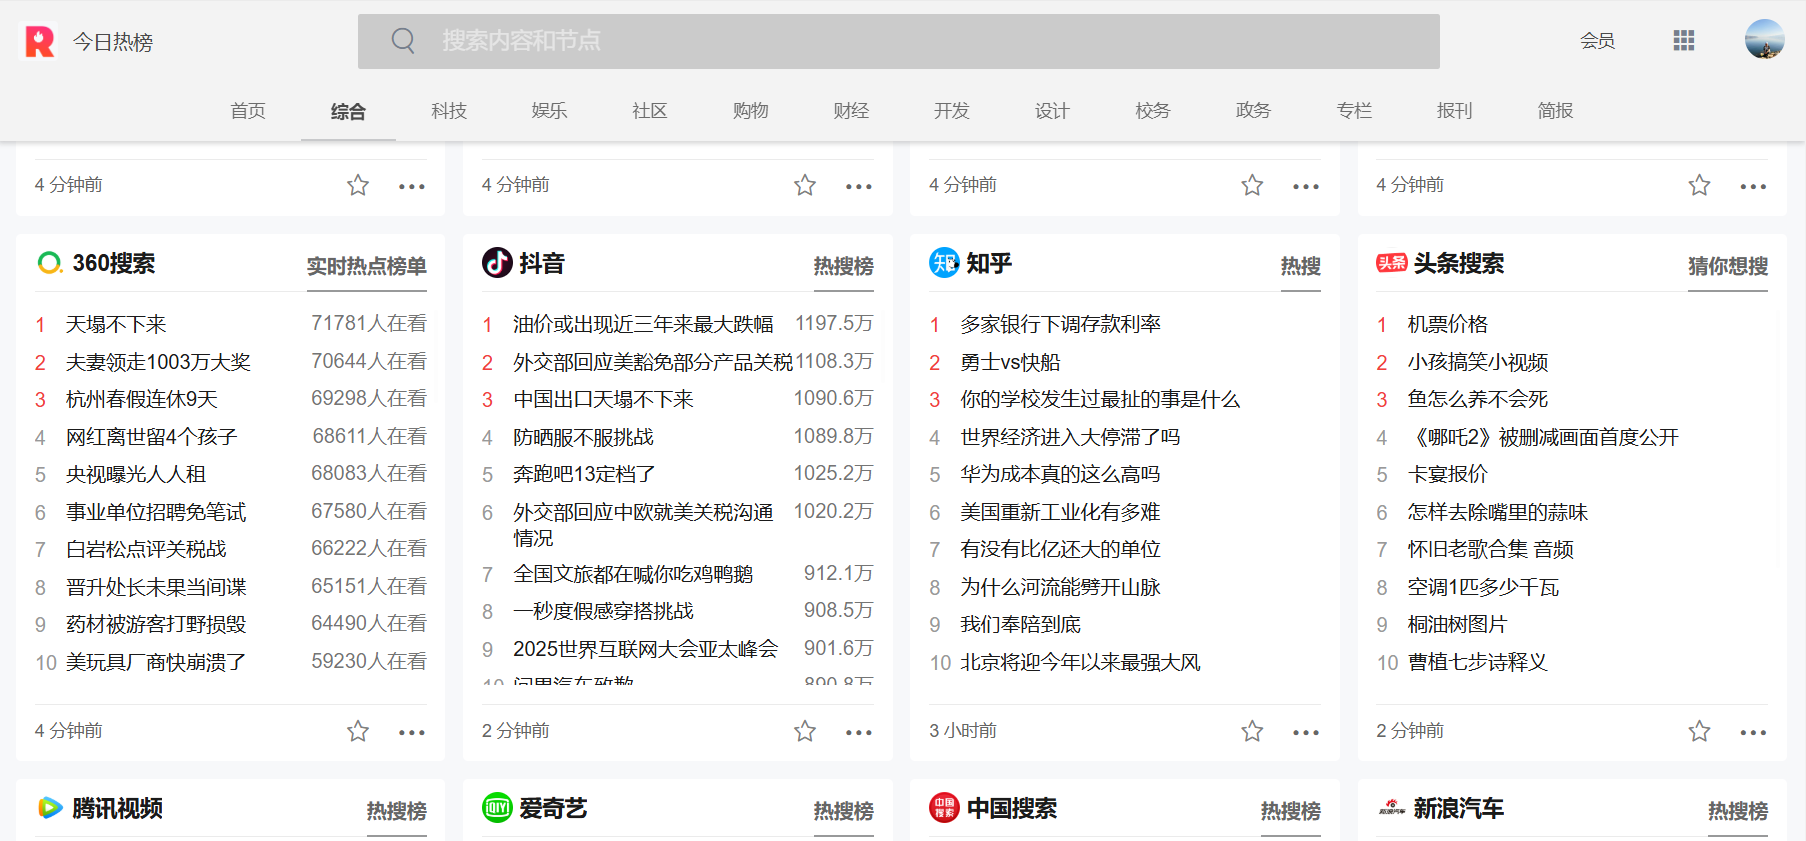Switch to the 科技 tab

tap(449, 111)
